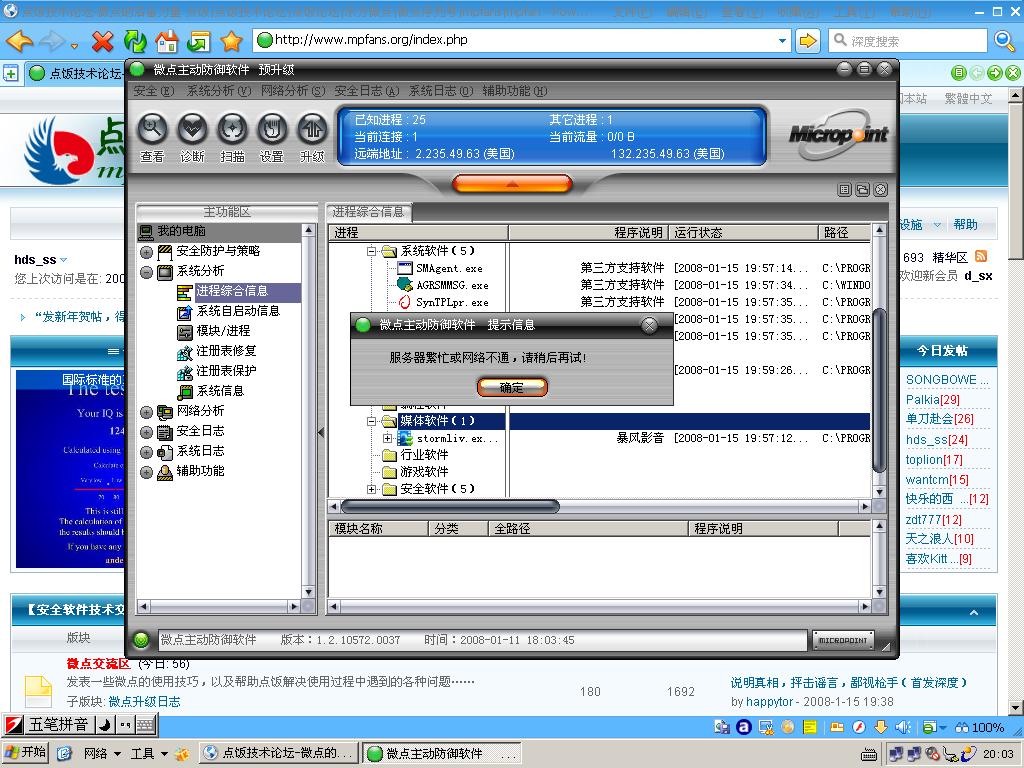Open the Windows 开始 start menu

25,753
